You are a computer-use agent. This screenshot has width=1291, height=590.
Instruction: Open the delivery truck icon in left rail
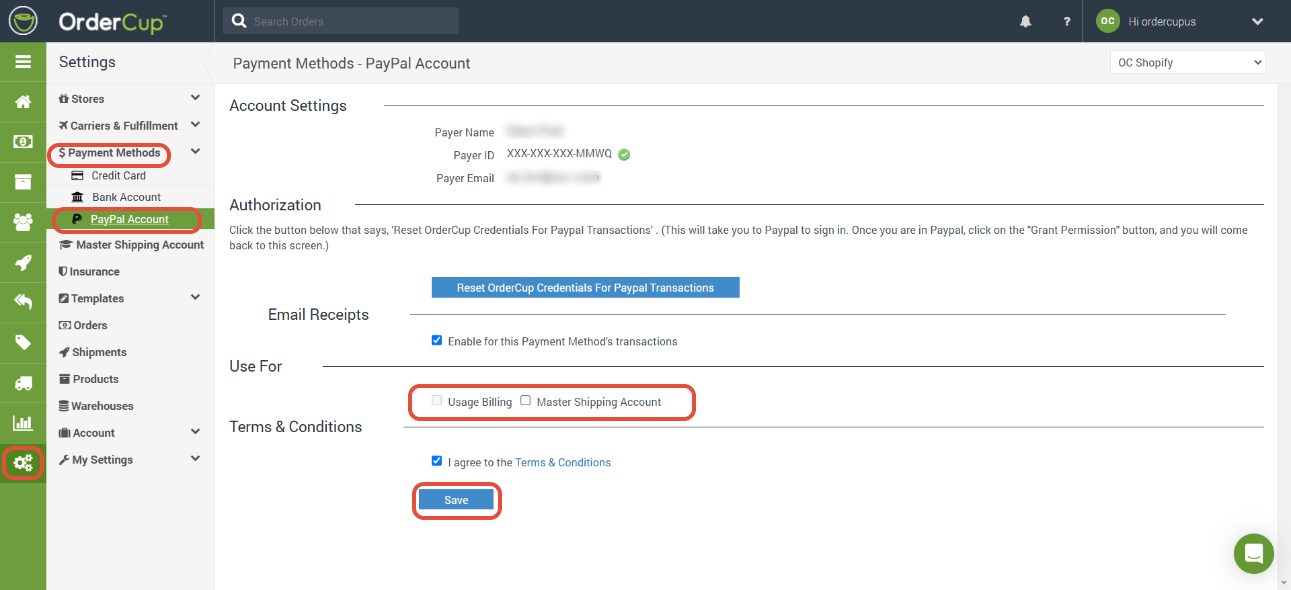pos(23,383)
